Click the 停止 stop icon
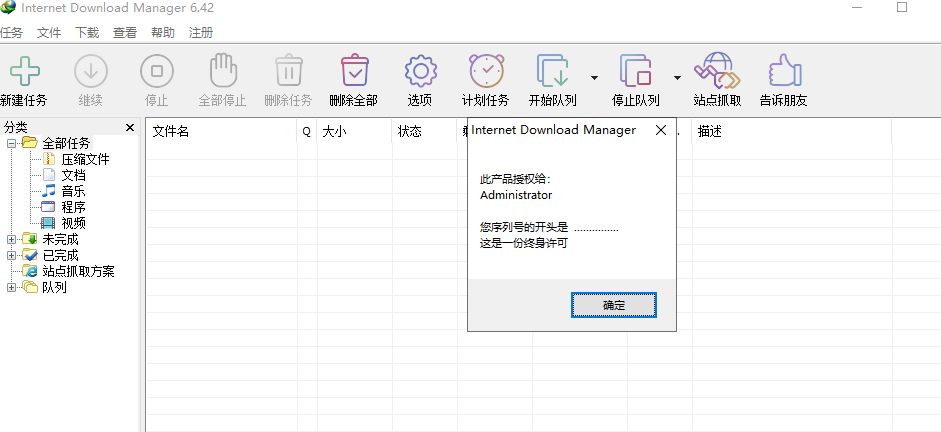 tap(157, 71)
